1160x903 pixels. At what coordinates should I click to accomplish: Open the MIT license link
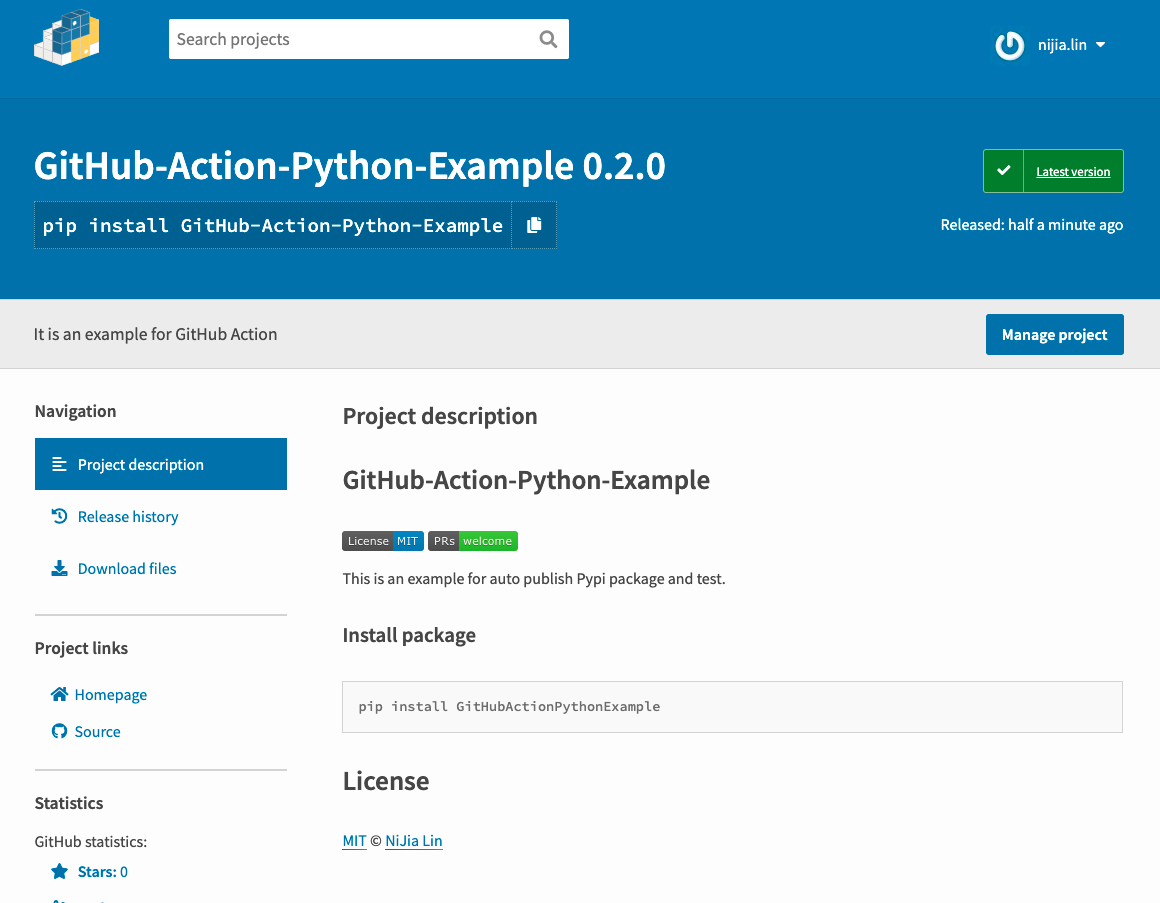pyautogui.click(x=354, y=841)
